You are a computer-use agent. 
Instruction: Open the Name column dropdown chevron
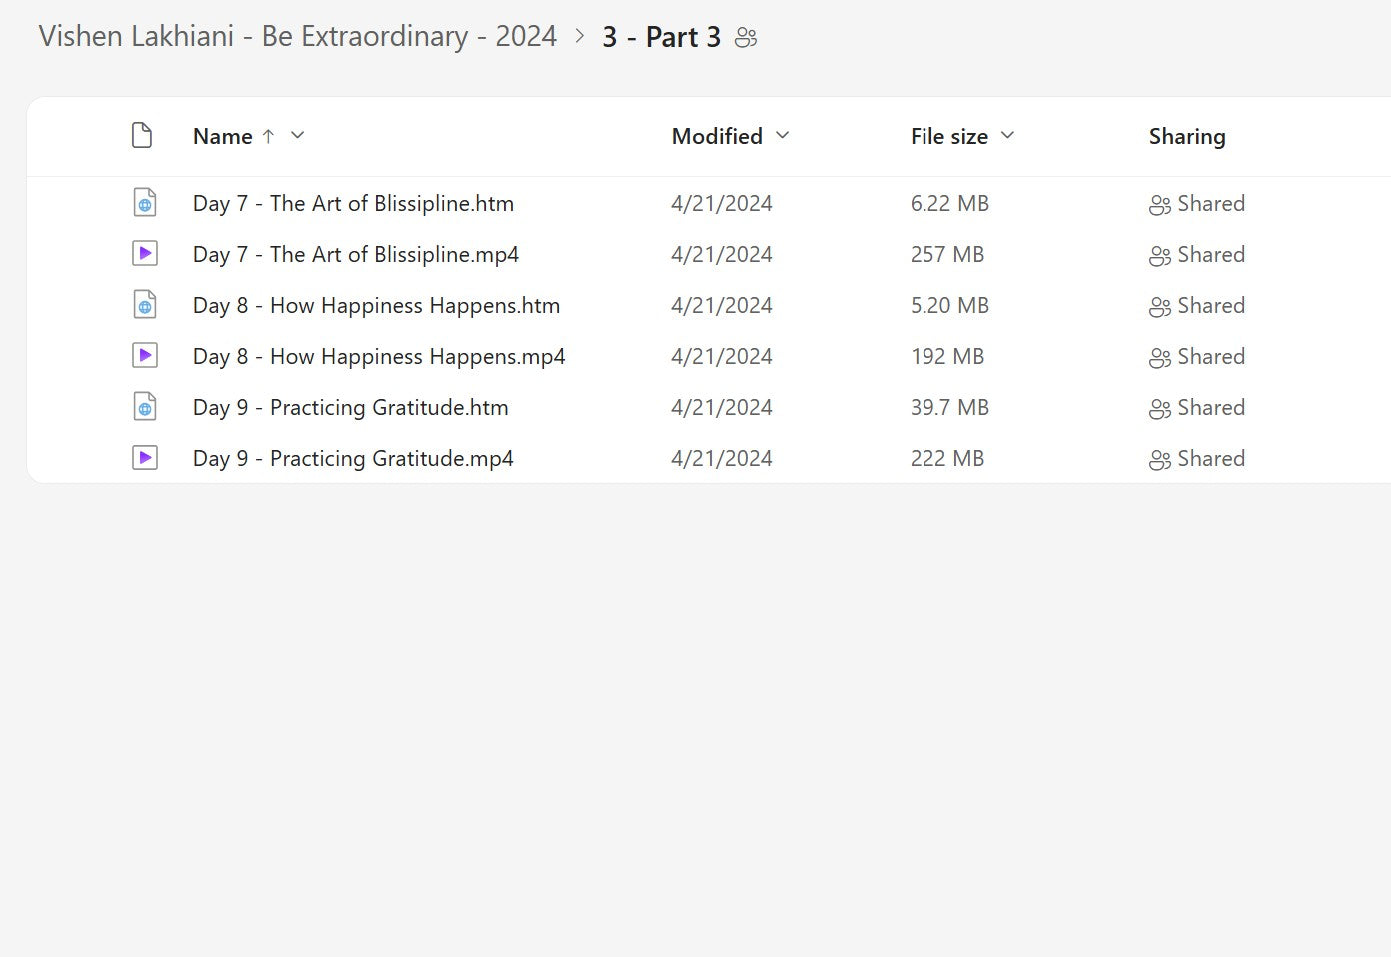(297, 136)
